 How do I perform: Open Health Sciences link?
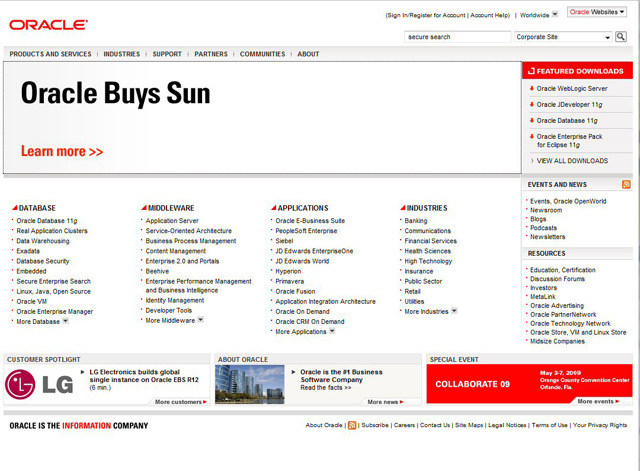428,251
